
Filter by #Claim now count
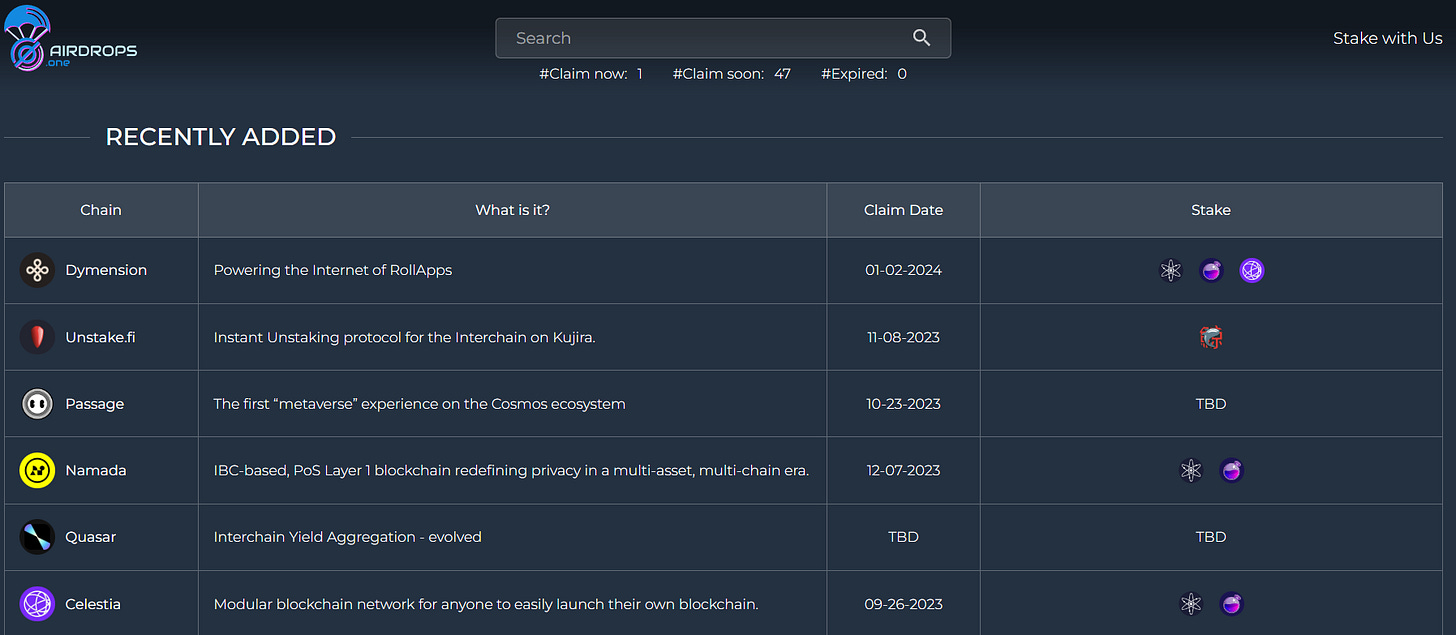click(591, 74)
